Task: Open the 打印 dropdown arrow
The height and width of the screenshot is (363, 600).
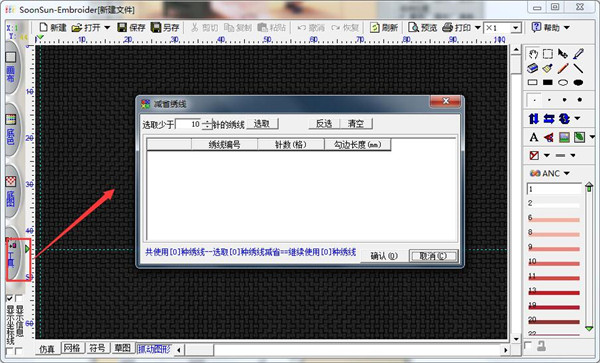Action: coord(478,28)
